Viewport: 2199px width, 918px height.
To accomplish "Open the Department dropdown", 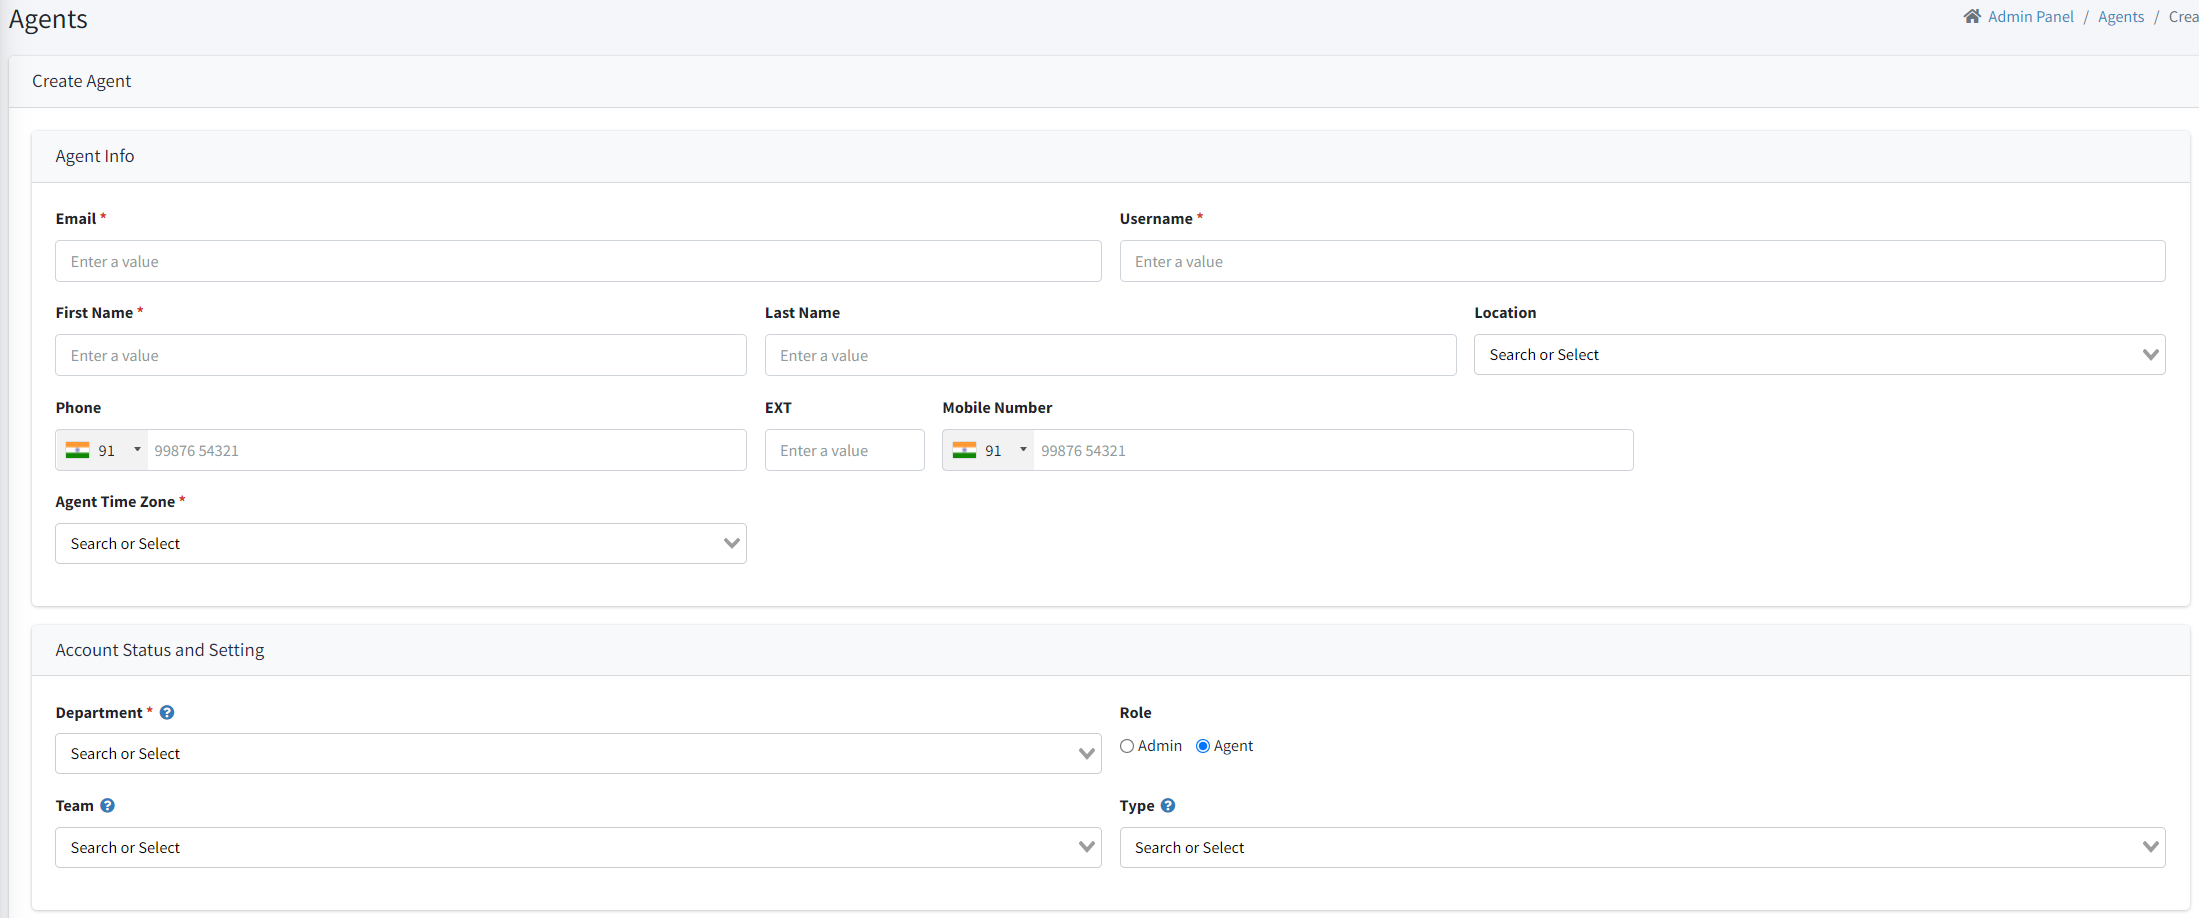I will [x=577, y=754].
